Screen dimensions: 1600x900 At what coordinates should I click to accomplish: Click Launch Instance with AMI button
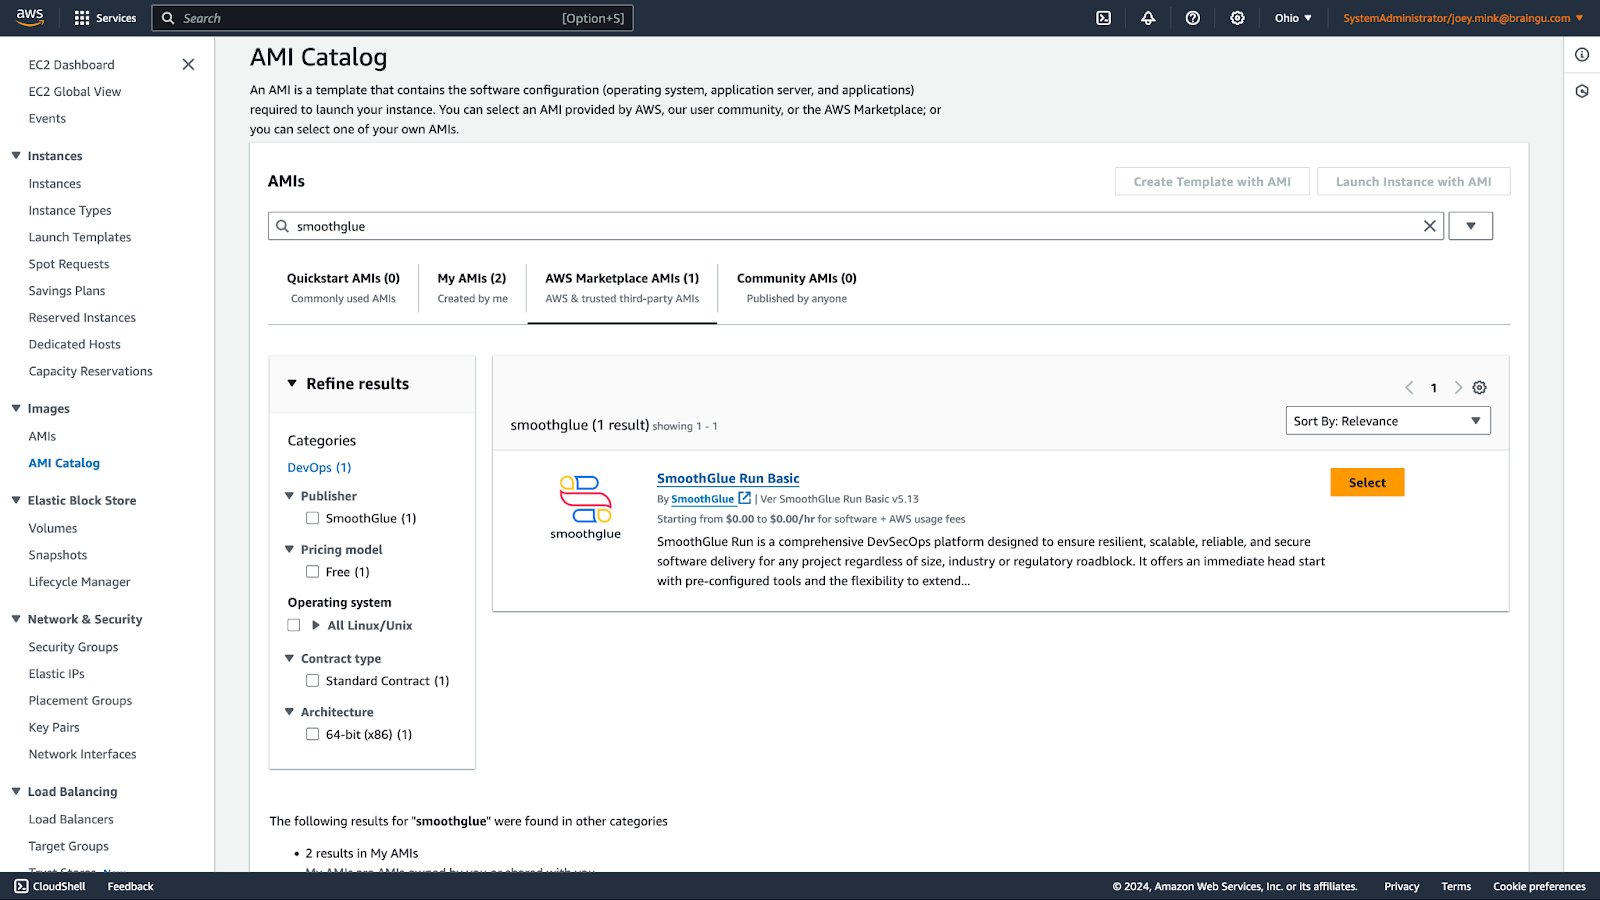[x=1413, y=182]
